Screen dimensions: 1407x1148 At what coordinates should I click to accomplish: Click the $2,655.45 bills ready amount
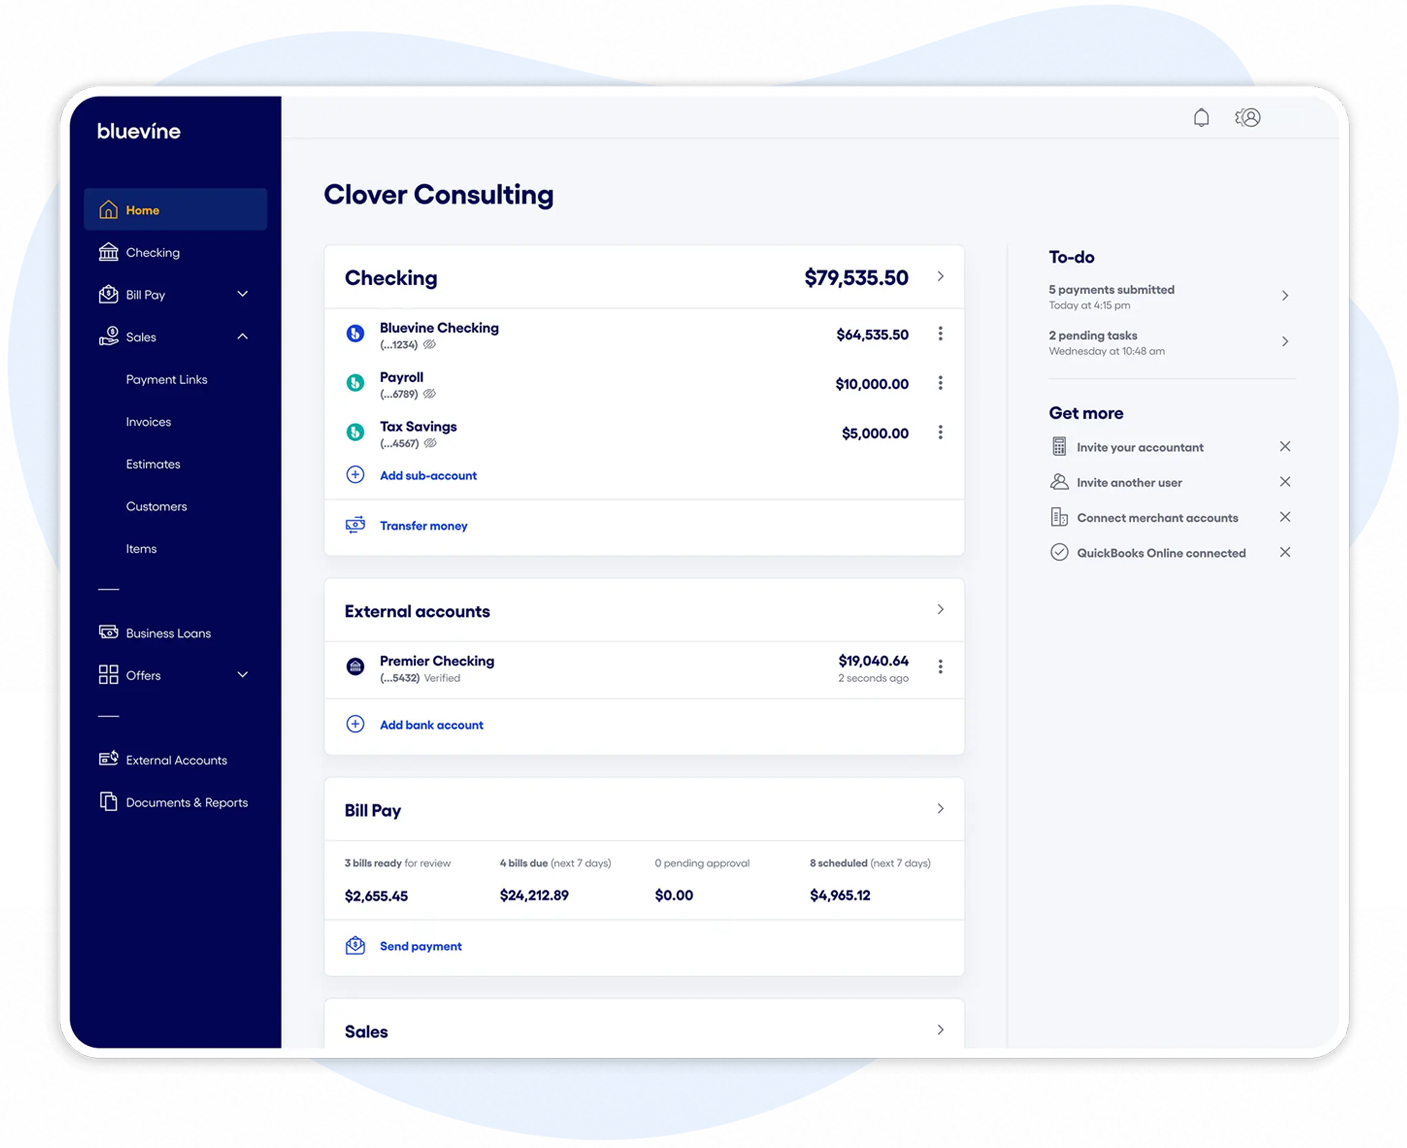click(376, 896)
